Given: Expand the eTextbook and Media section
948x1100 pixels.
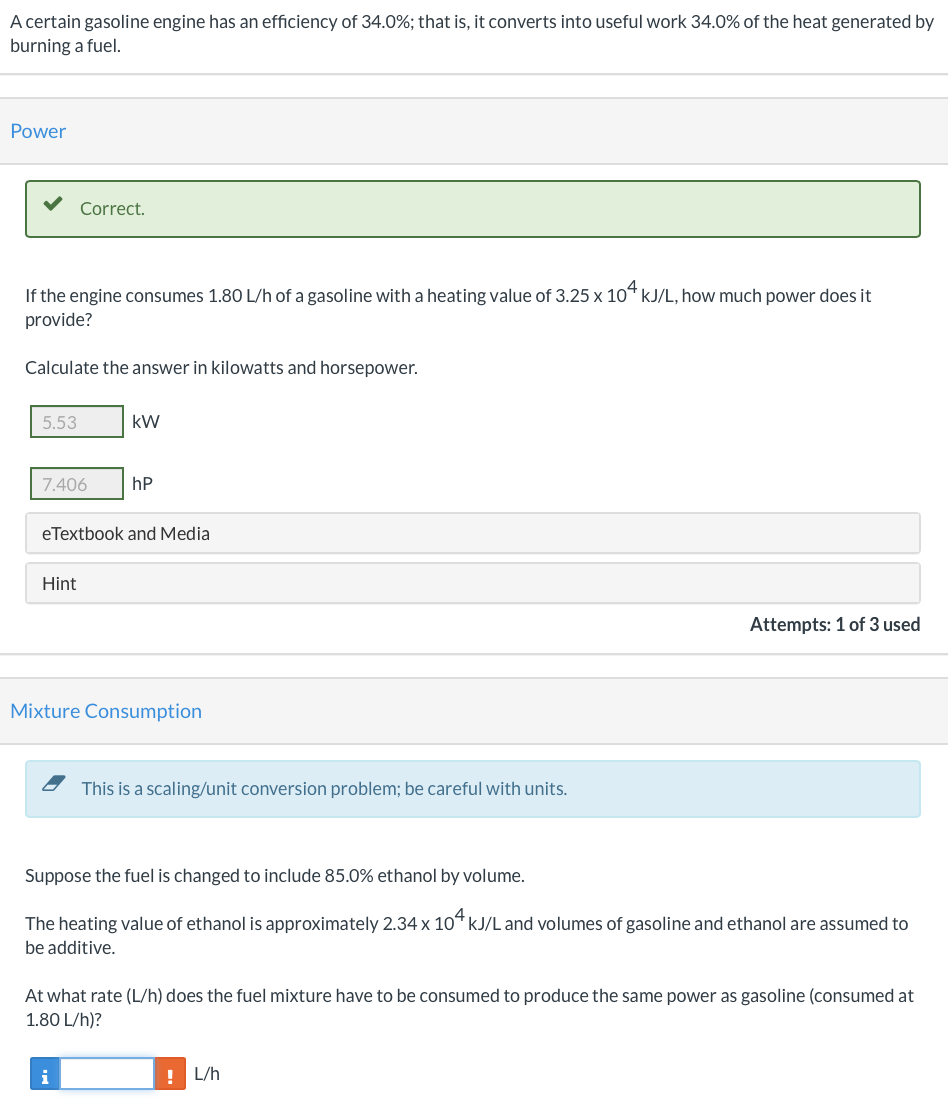Looking at the screenshot, I should pos(125,533).
